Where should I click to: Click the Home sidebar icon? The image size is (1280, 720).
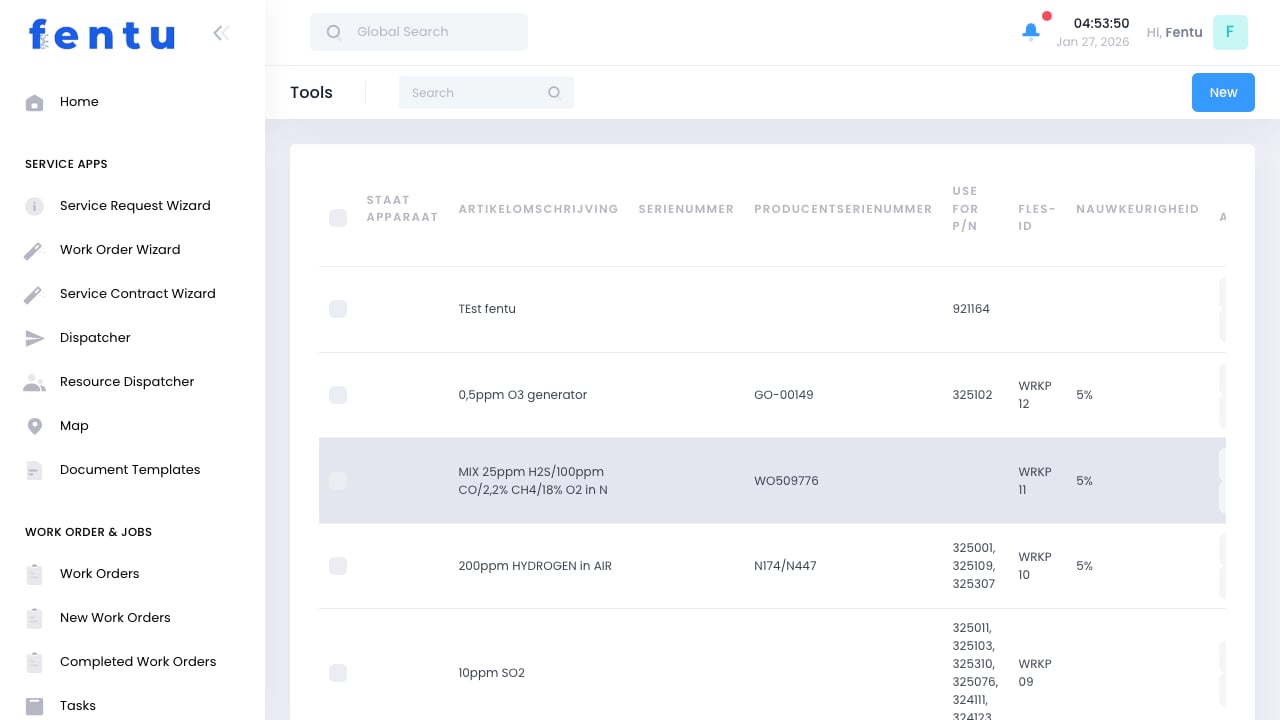pyautogui.click(x=34, y=102)
